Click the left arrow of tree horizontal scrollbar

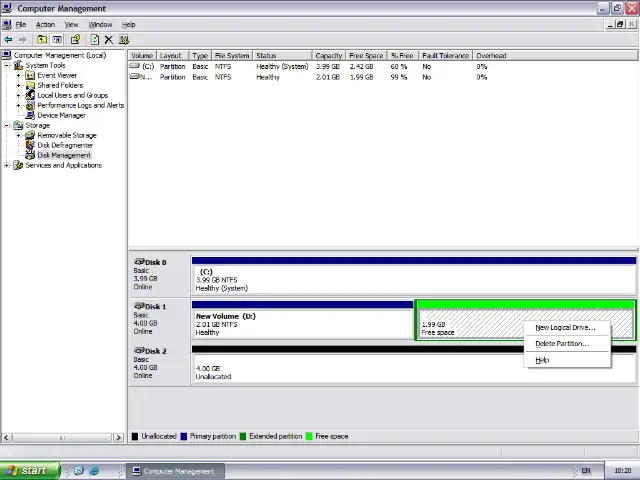[6, 438]
